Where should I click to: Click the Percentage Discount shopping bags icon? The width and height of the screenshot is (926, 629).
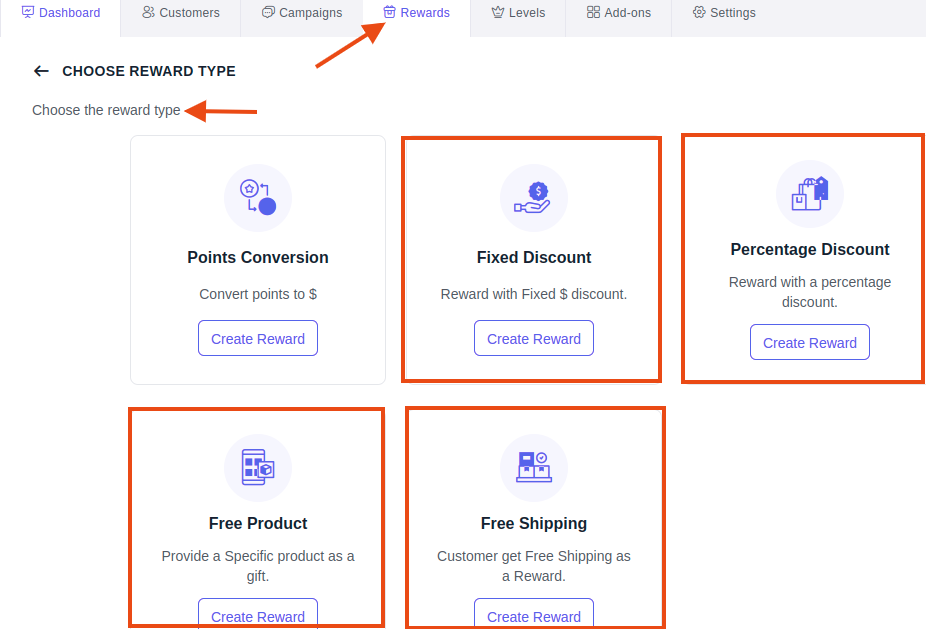pyautogui.click(x=810, y=194)
